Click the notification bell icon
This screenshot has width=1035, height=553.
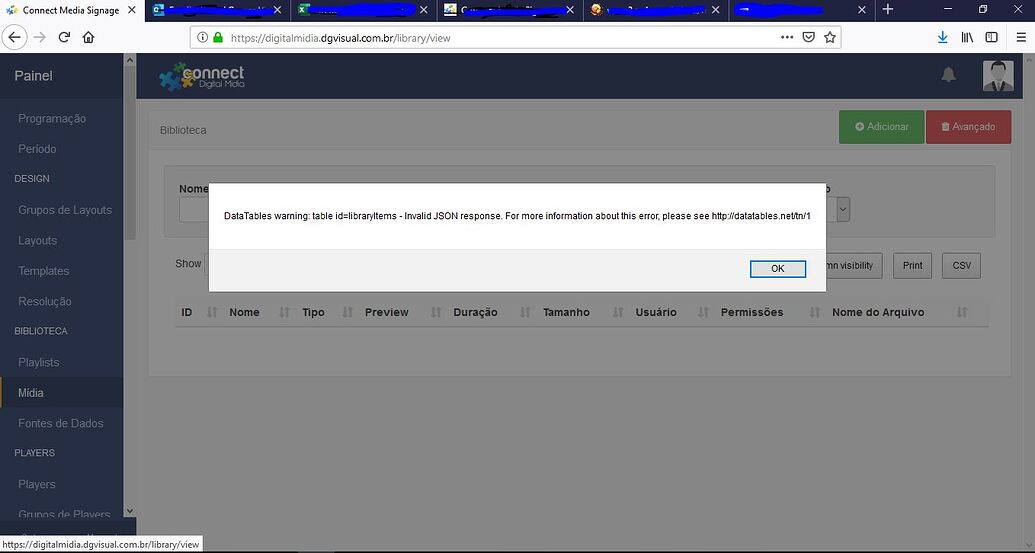point(948,75)
